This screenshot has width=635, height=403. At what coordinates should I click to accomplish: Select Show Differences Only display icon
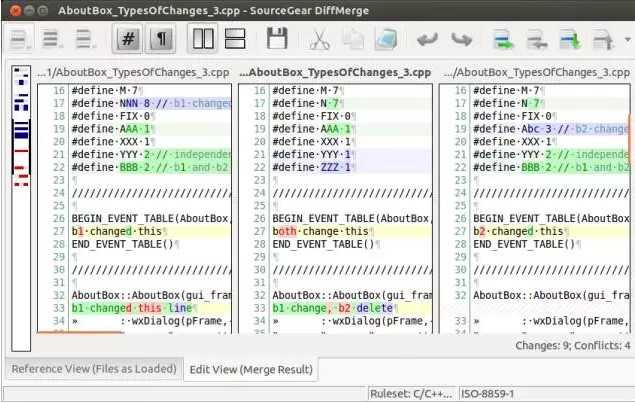(51, 39)
